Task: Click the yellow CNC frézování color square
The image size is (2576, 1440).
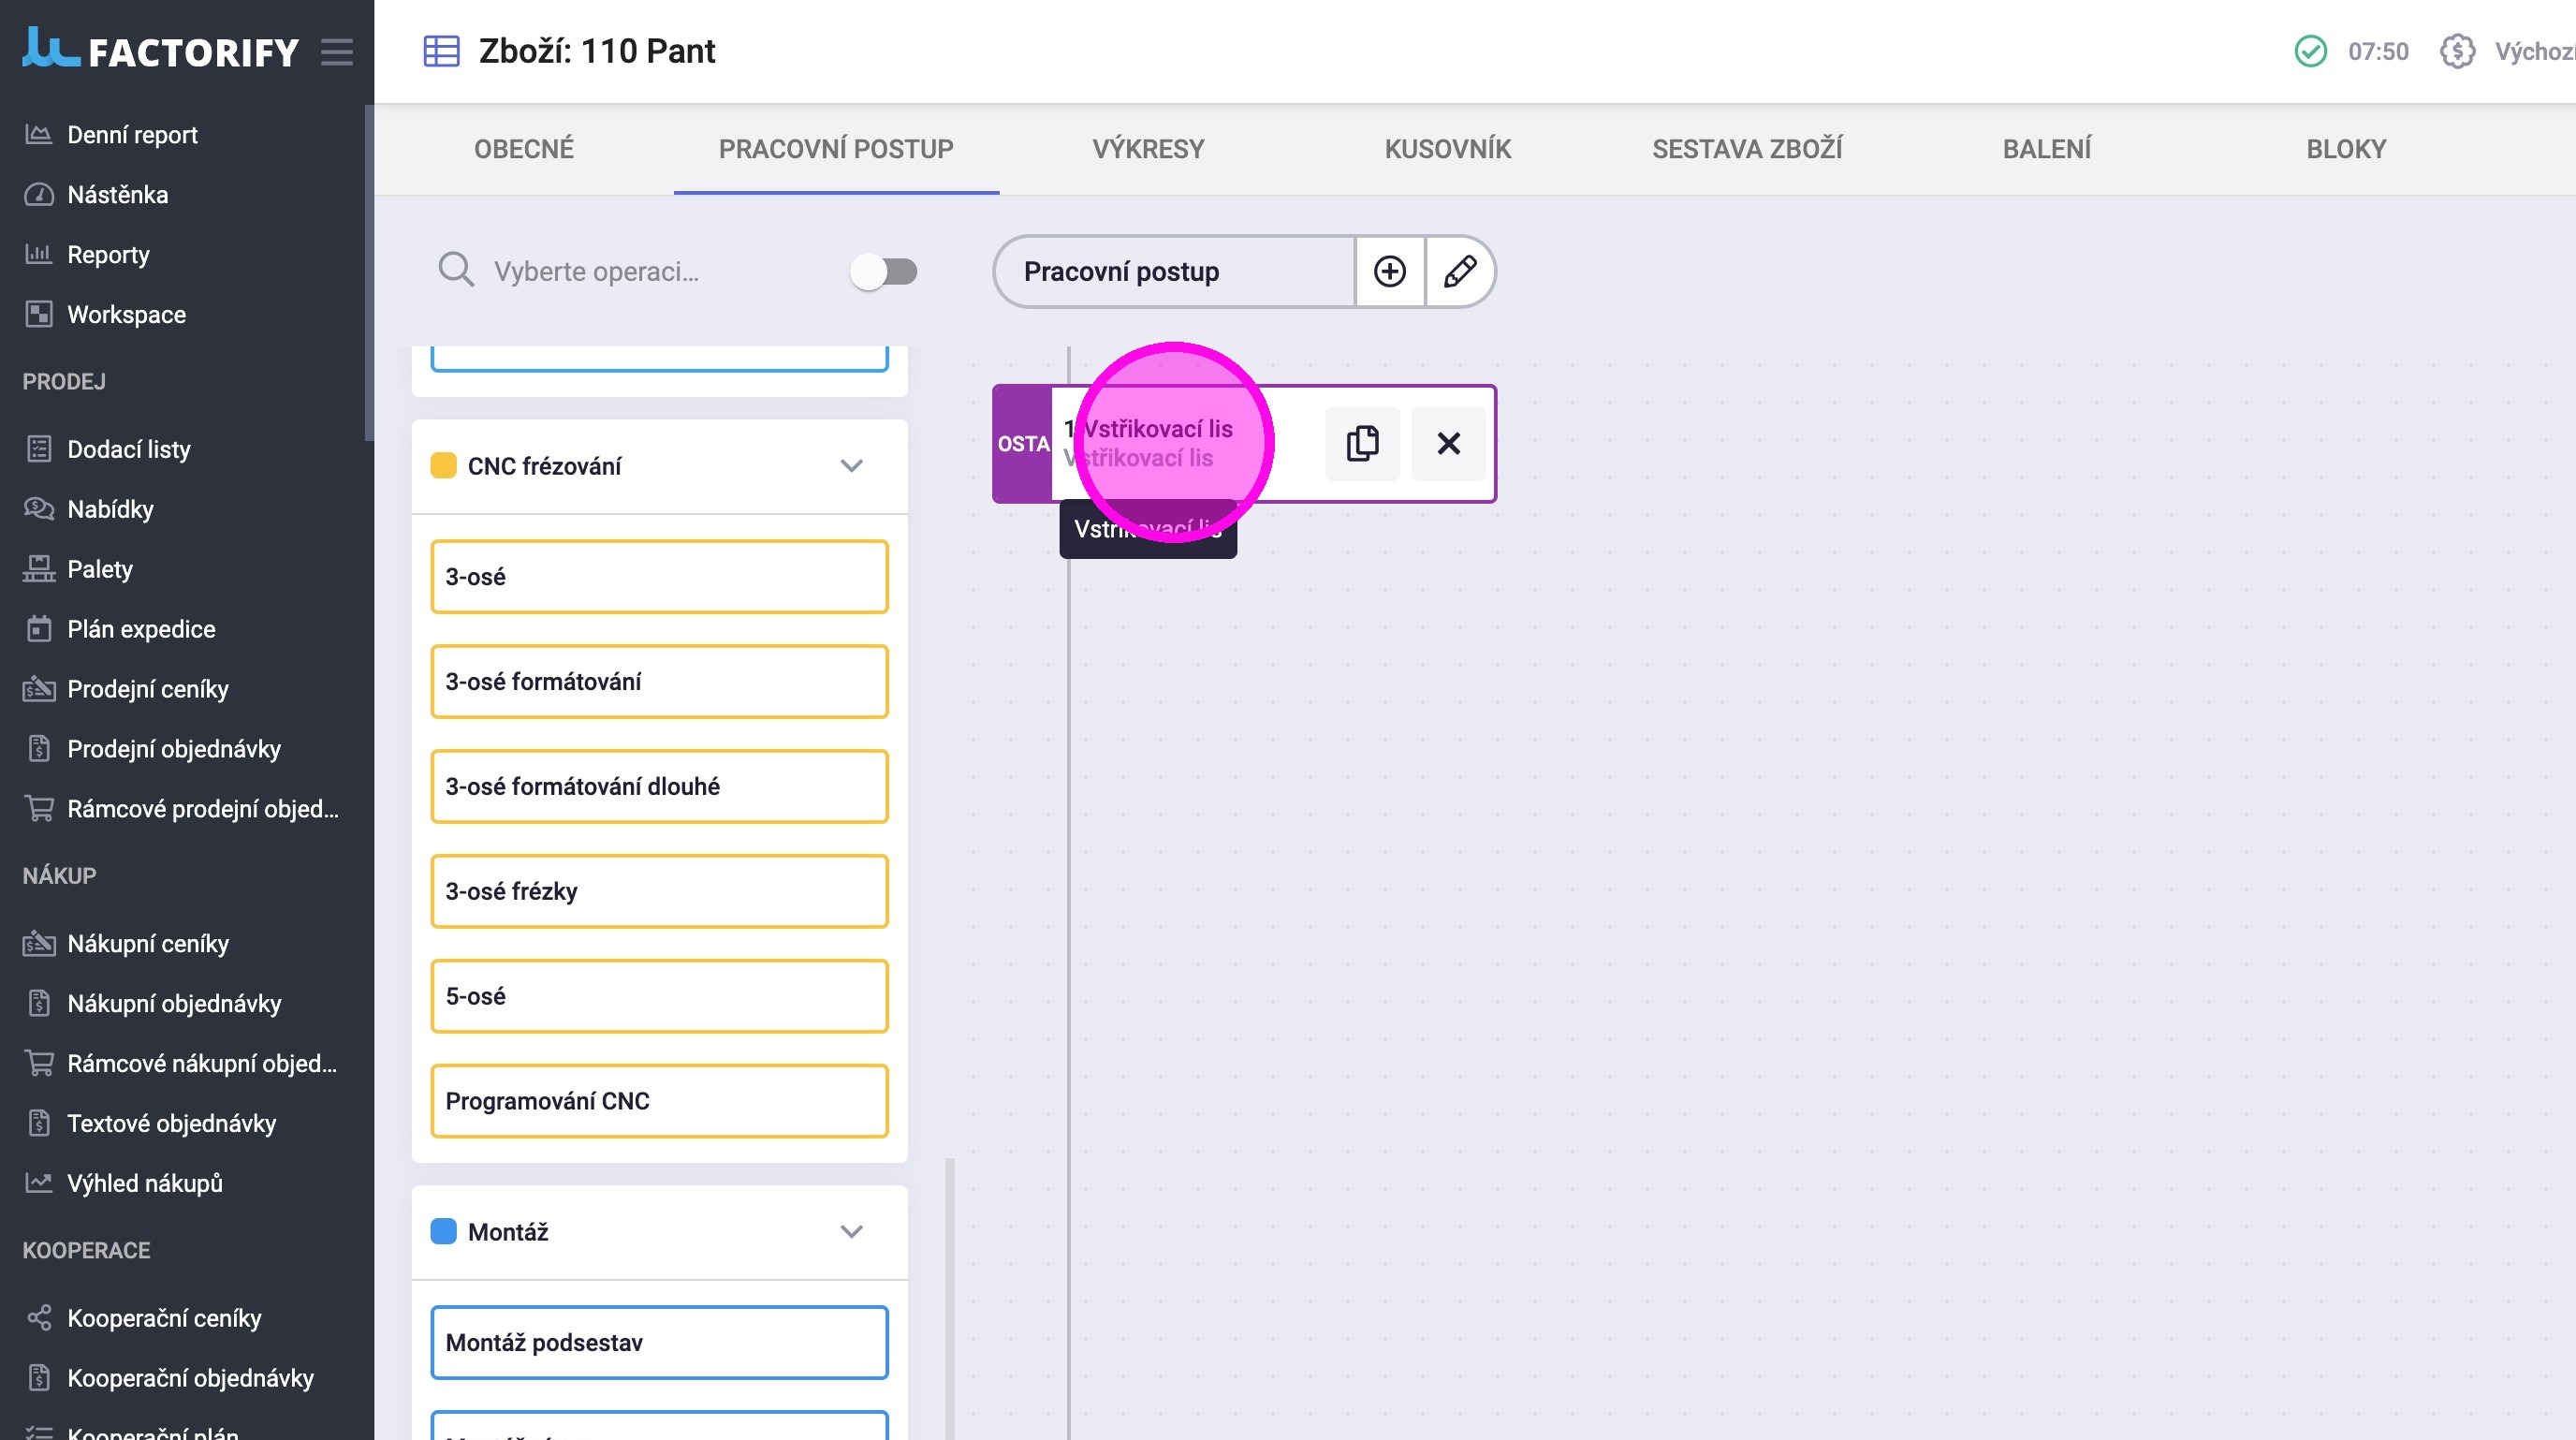Action: point(443,466)
